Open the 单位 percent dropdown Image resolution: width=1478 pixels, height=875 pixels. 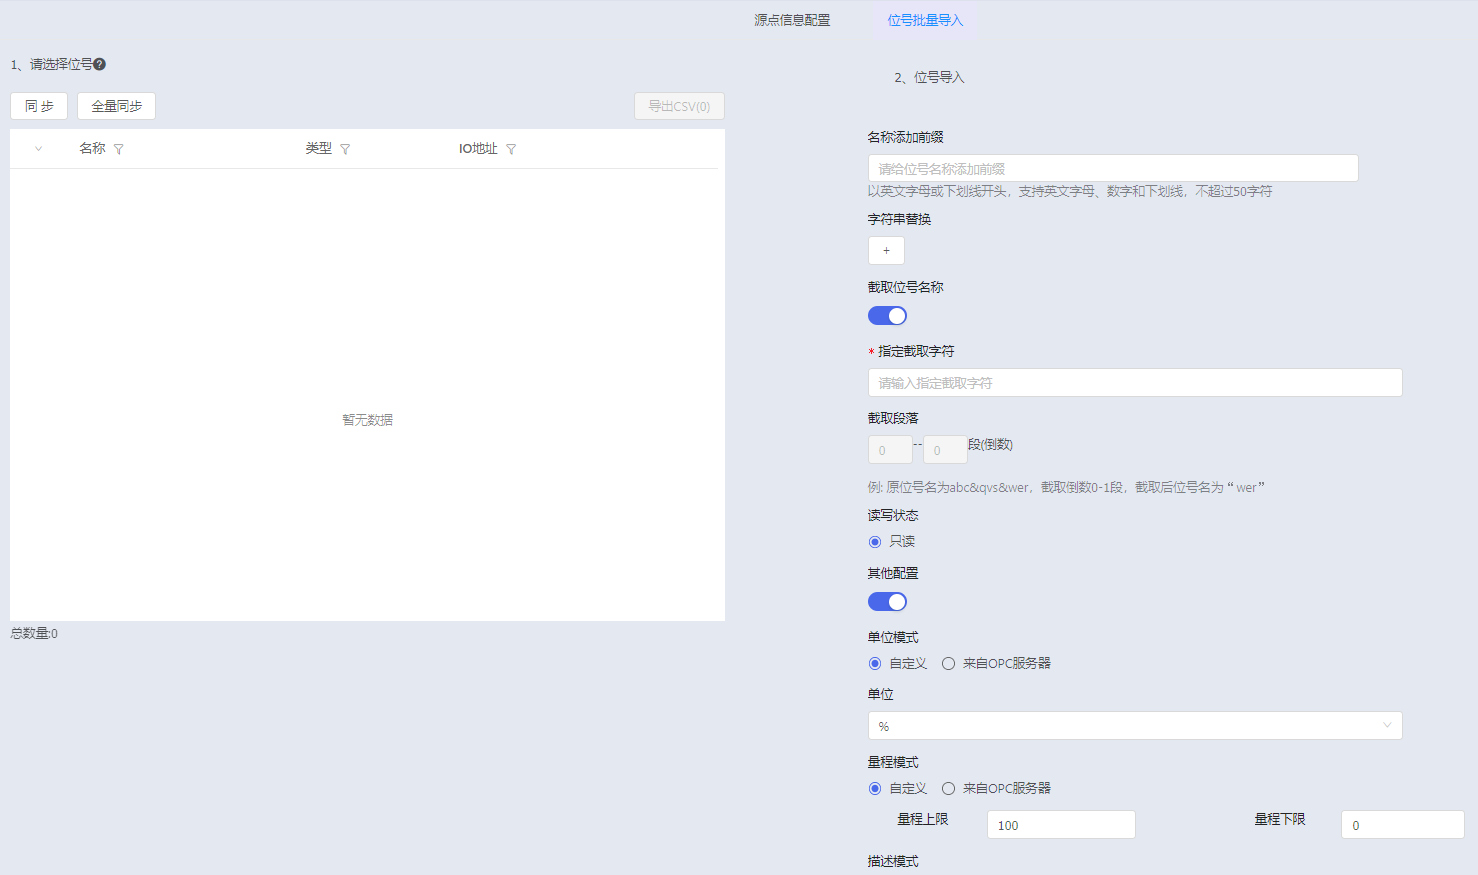click(1134, 726)
